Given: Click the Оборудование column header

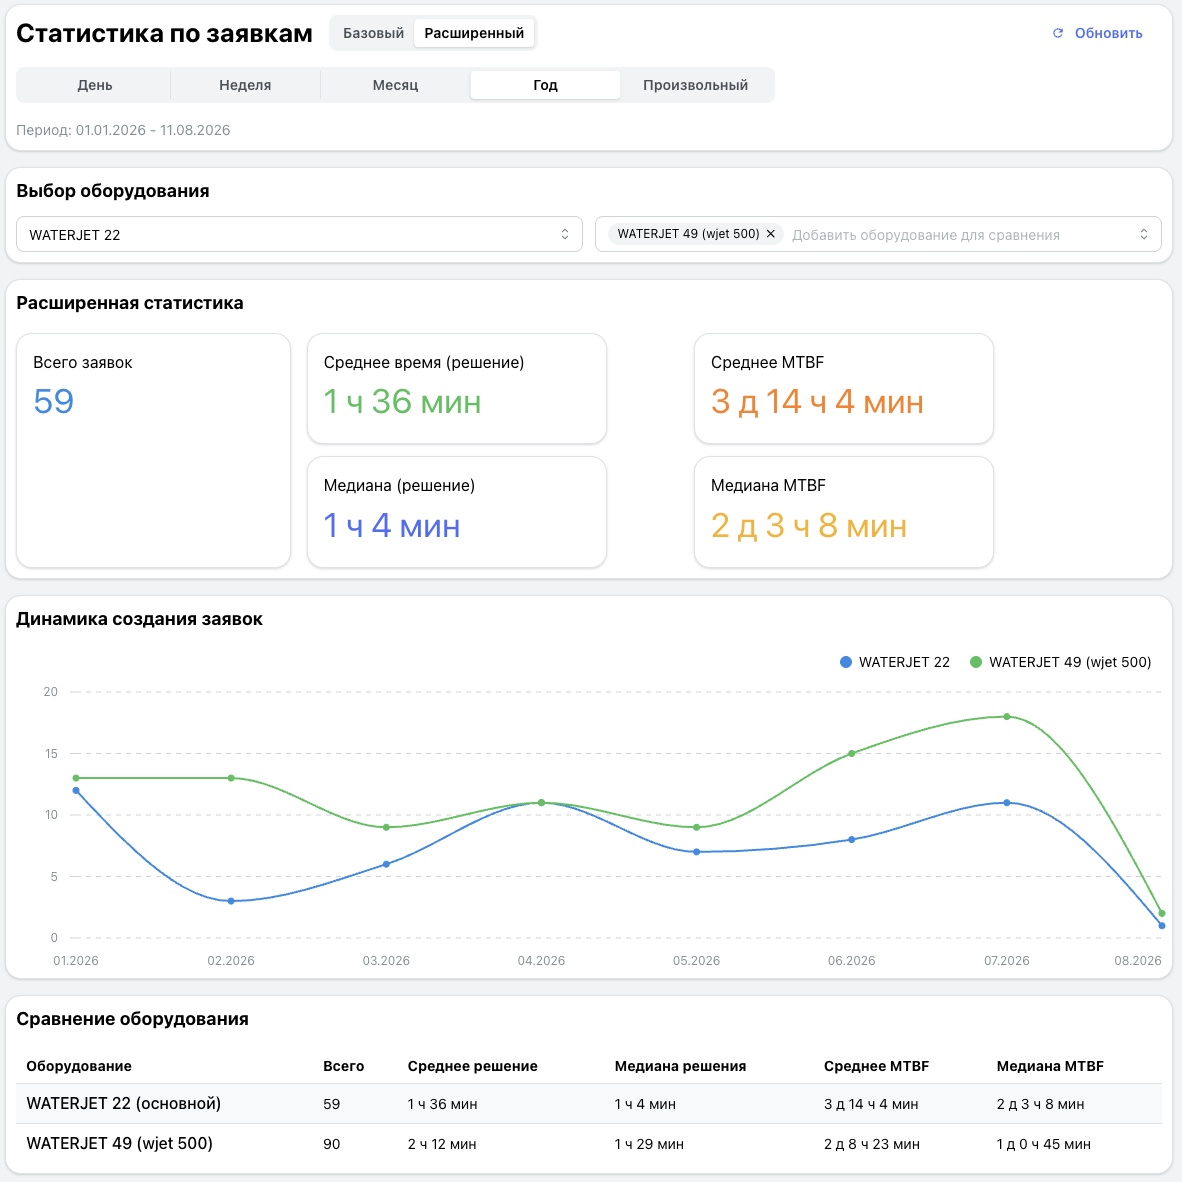Looking at the screenshot, I should coord(78,1066).
